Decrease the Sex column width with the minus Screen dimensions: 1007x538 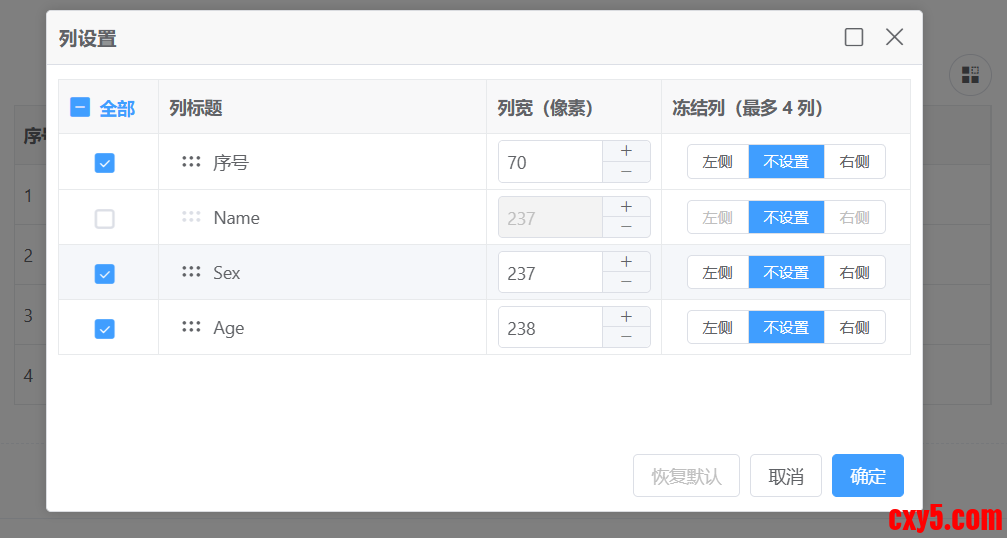626,283
